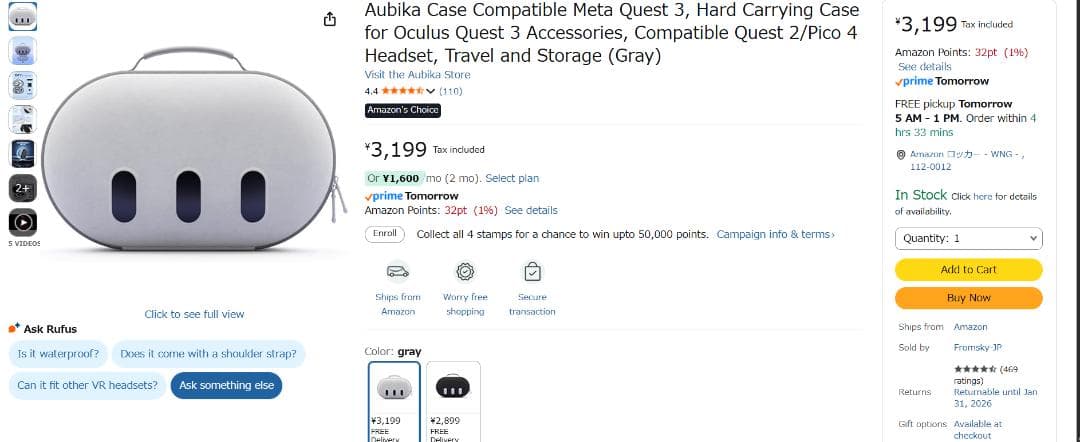Screen dimensions: 1080x442
Task: Click the first product thumbnail image
Action: pos(22,15)
